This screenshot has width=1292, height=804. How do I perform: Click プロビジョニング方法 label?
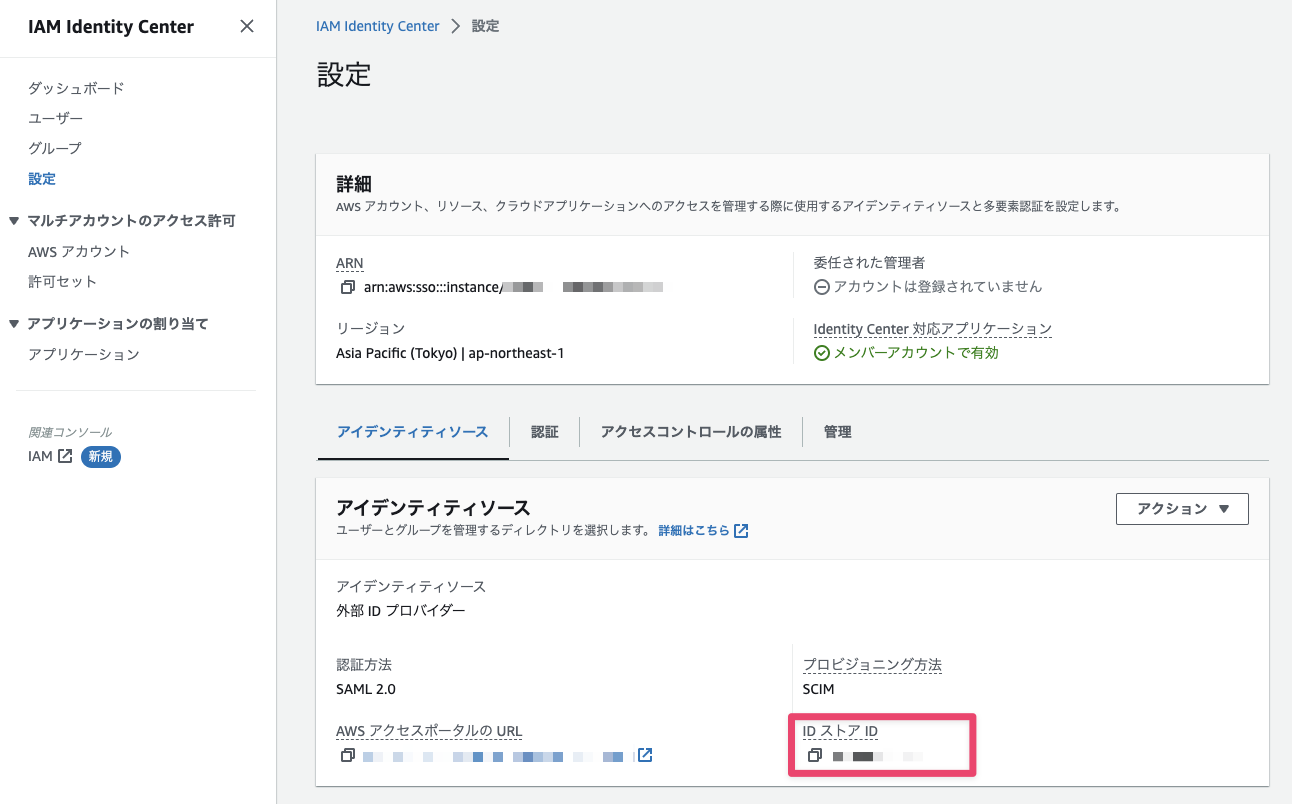pos(872,665)
